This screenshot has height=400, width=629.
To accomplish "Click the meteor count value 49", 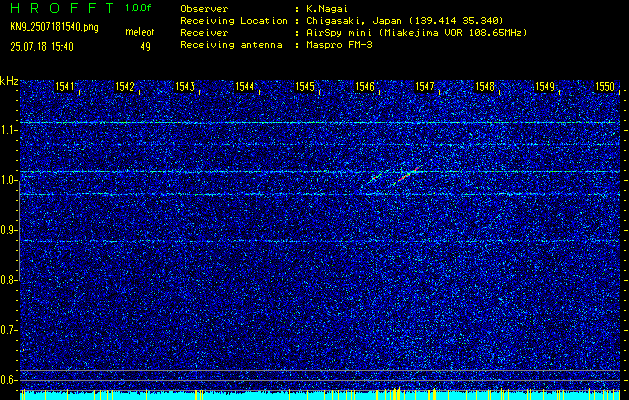I will [145, 47].
